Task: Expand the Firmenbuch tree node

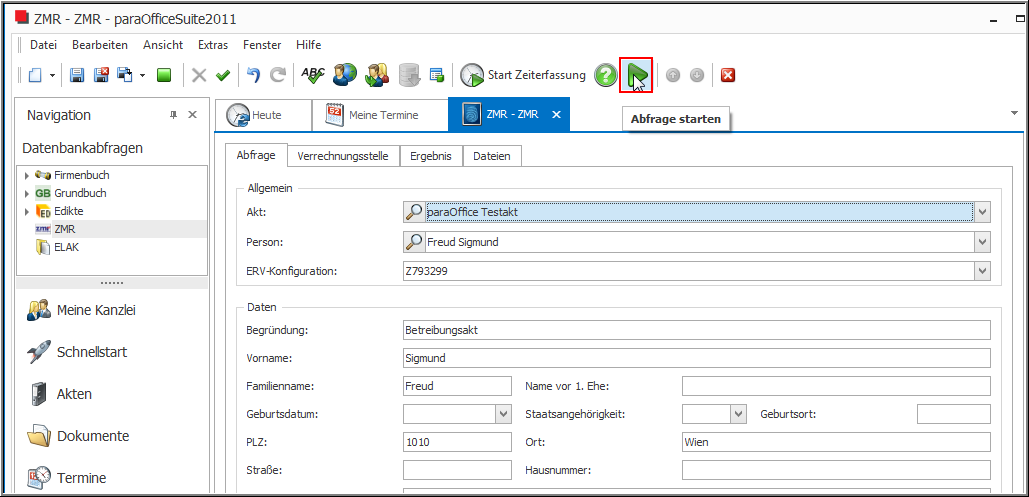Action: click(x=27, y=176)
